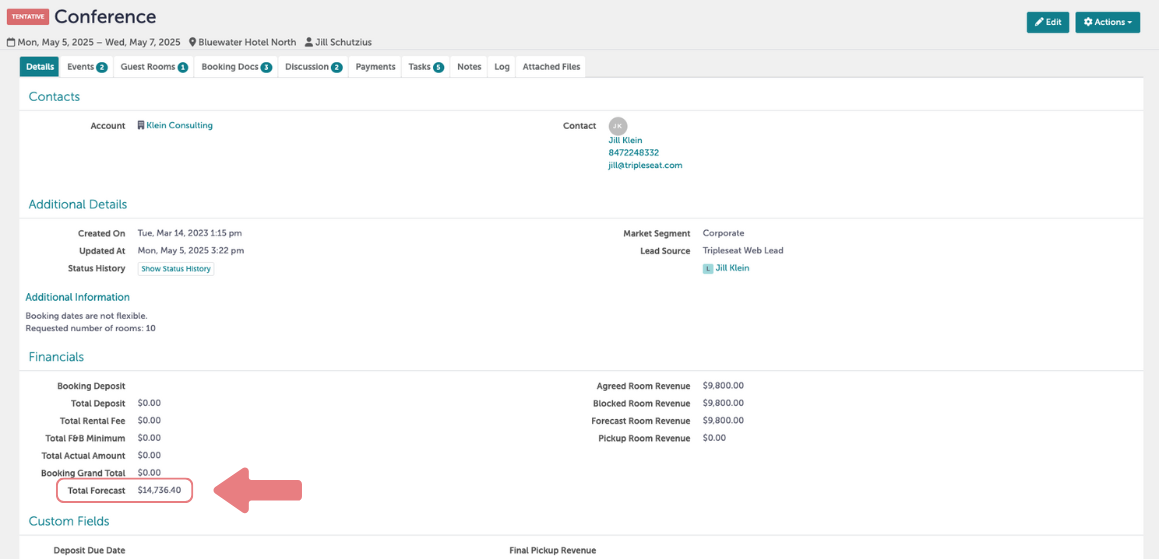Click the Updated At date Mon, May 5, 2025
Viewport: 1159px width, 559px height.
click(191, 251)
